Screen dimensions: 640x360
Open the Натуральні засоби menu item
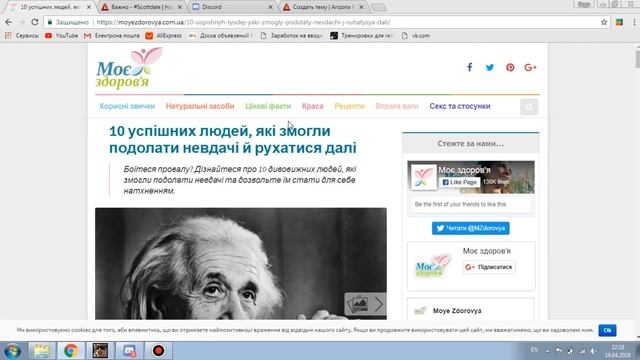[x=200, y=106]
